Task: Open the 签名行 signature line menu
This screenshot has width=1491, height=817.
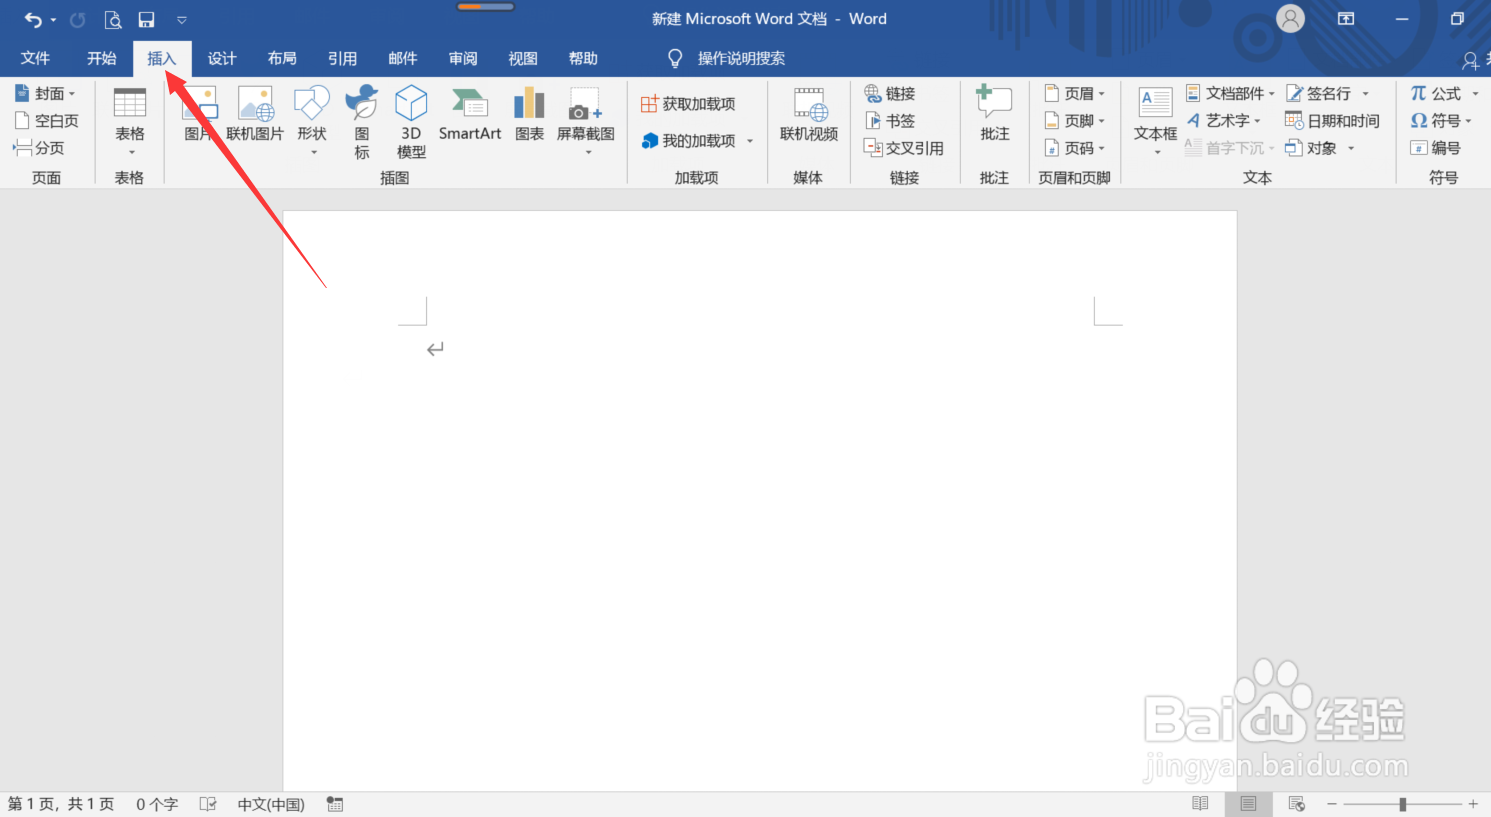Action: click(1327, 93)
